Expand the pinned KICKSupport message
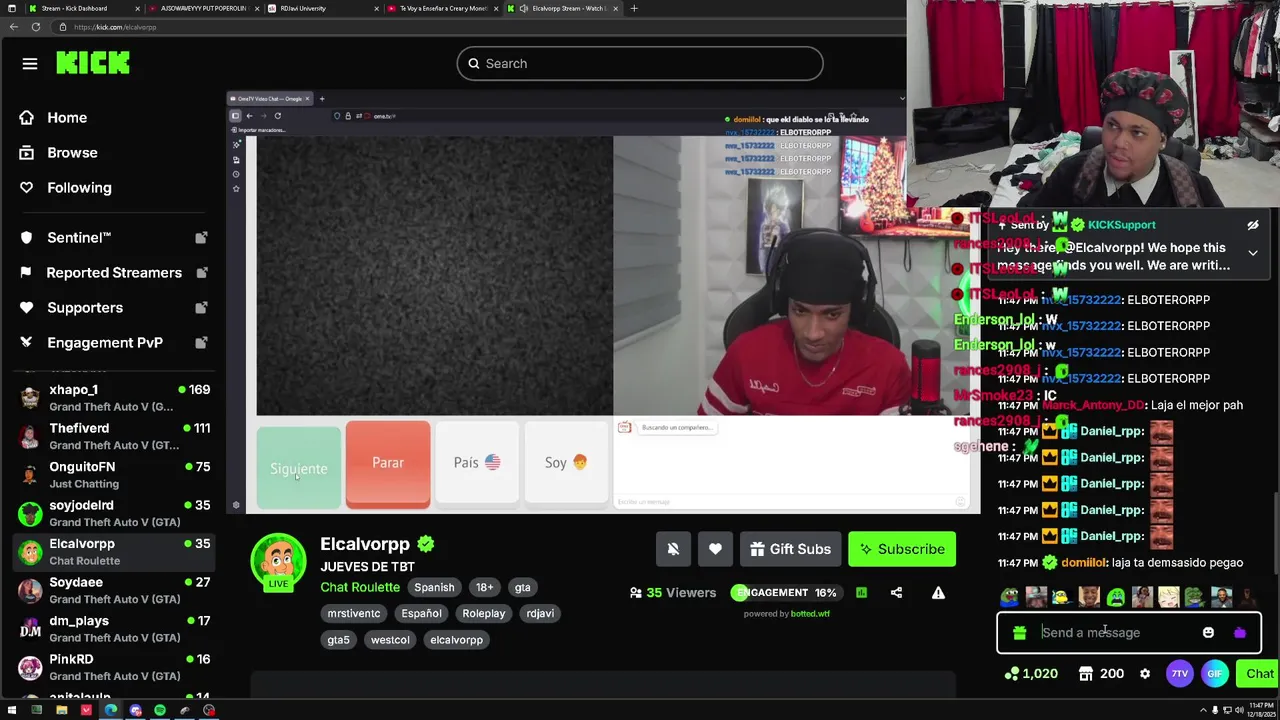The width and height of the screenshot is (1280, 720). 1253,253
